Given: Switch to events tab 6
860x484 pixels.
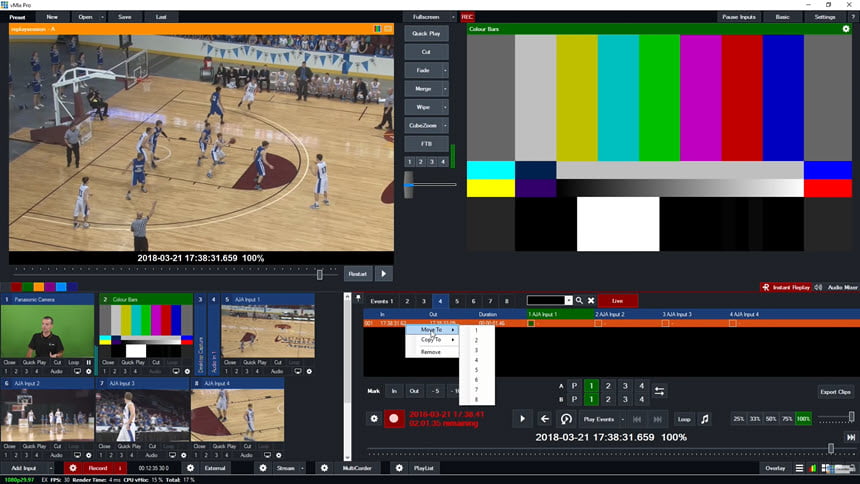Looking at the screenshot, I should 473,301.
